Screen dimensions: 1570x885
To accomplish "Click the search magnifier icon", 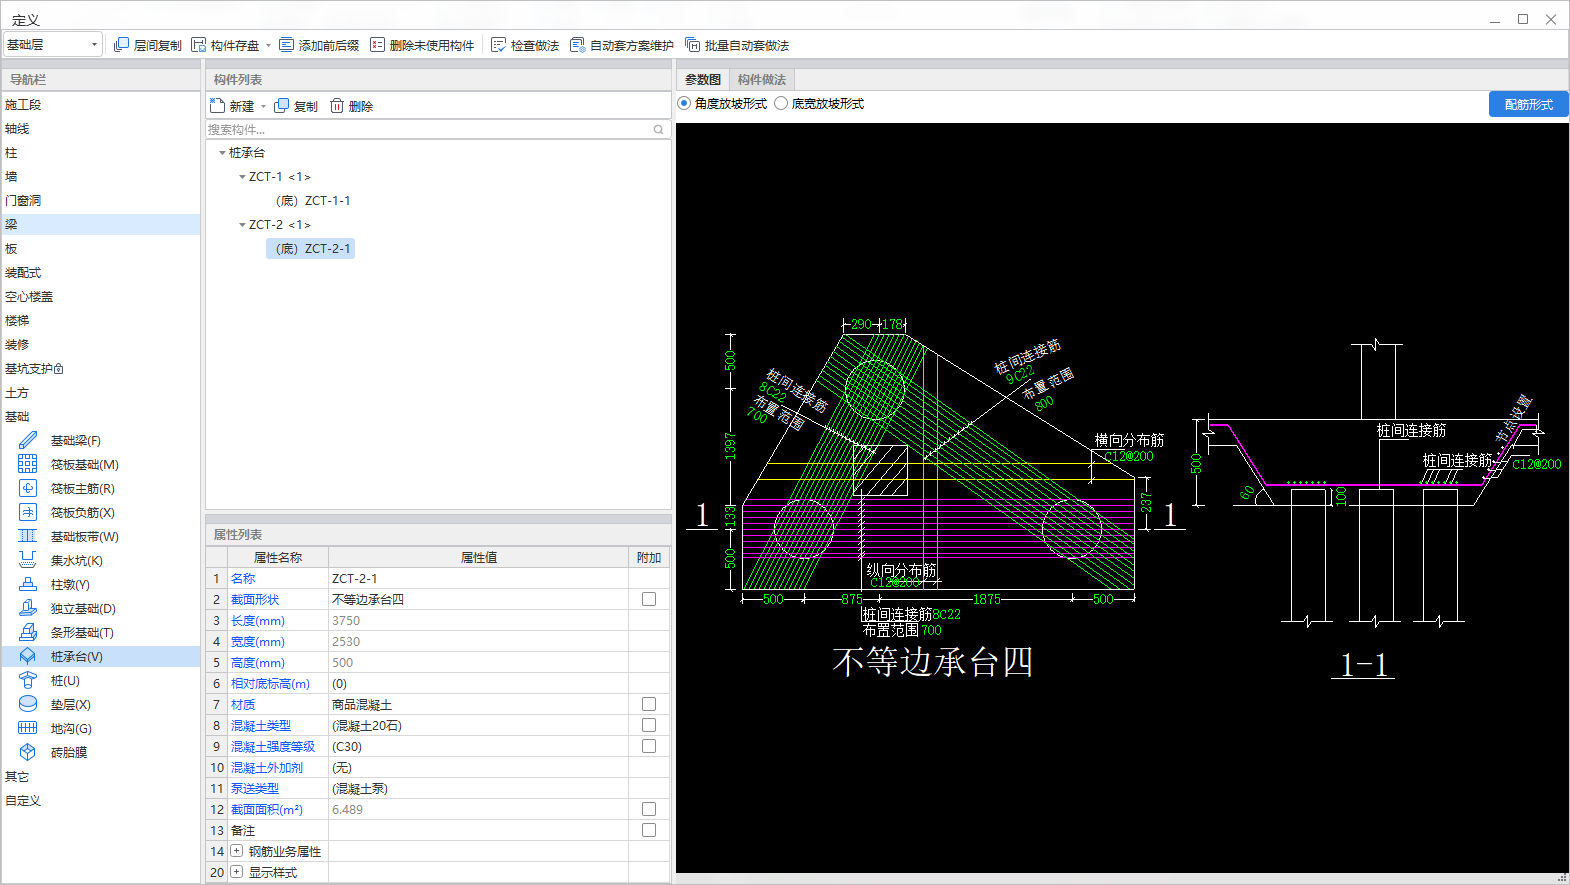I will (x=659, y=129).
